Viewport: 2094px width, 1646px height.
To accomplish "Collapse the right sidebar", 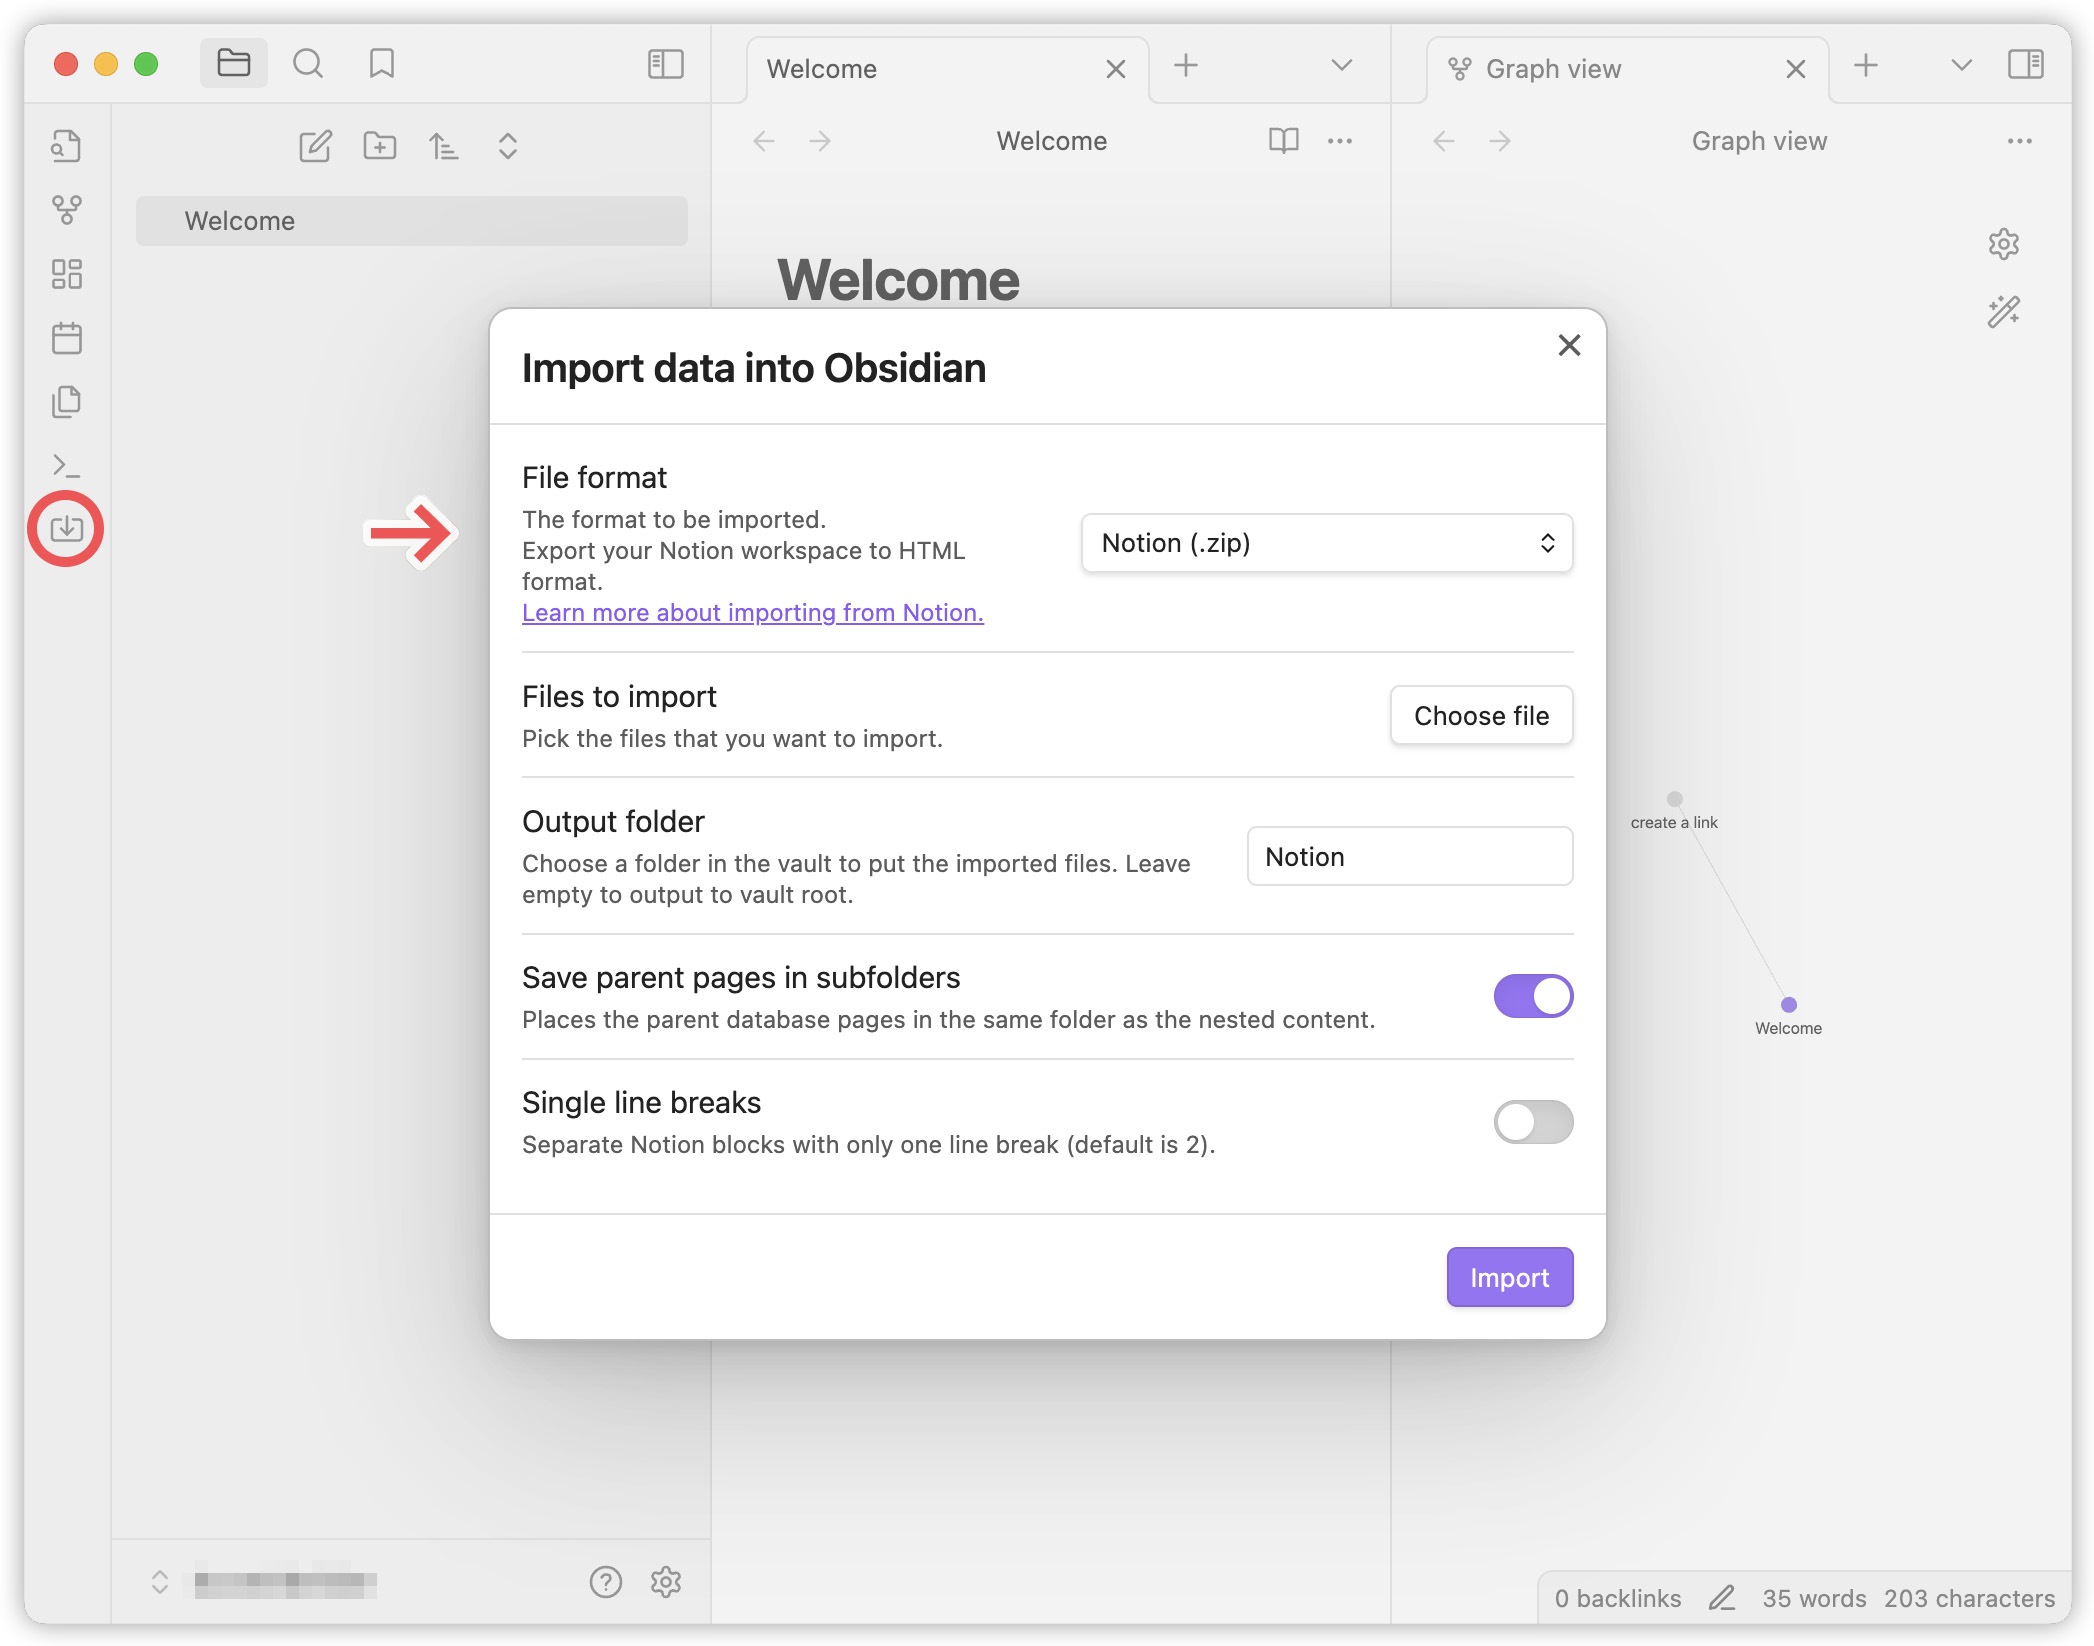I will 2025,65.
